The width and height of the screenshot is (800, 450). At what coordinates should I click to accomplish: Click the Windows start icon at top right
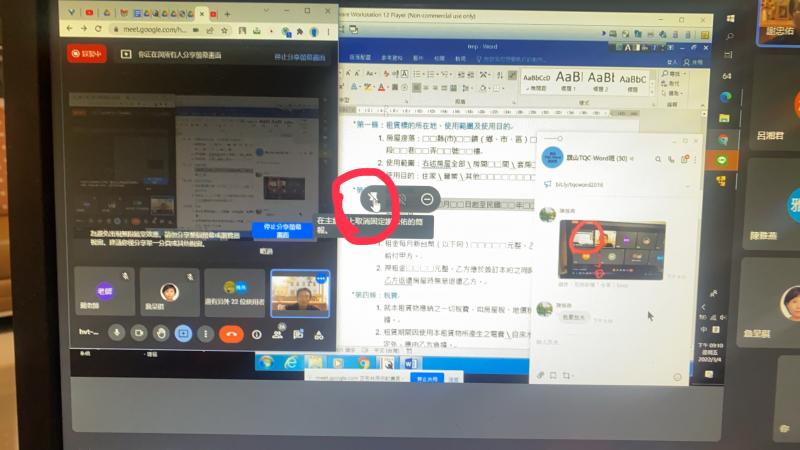[x=731, y=18]
